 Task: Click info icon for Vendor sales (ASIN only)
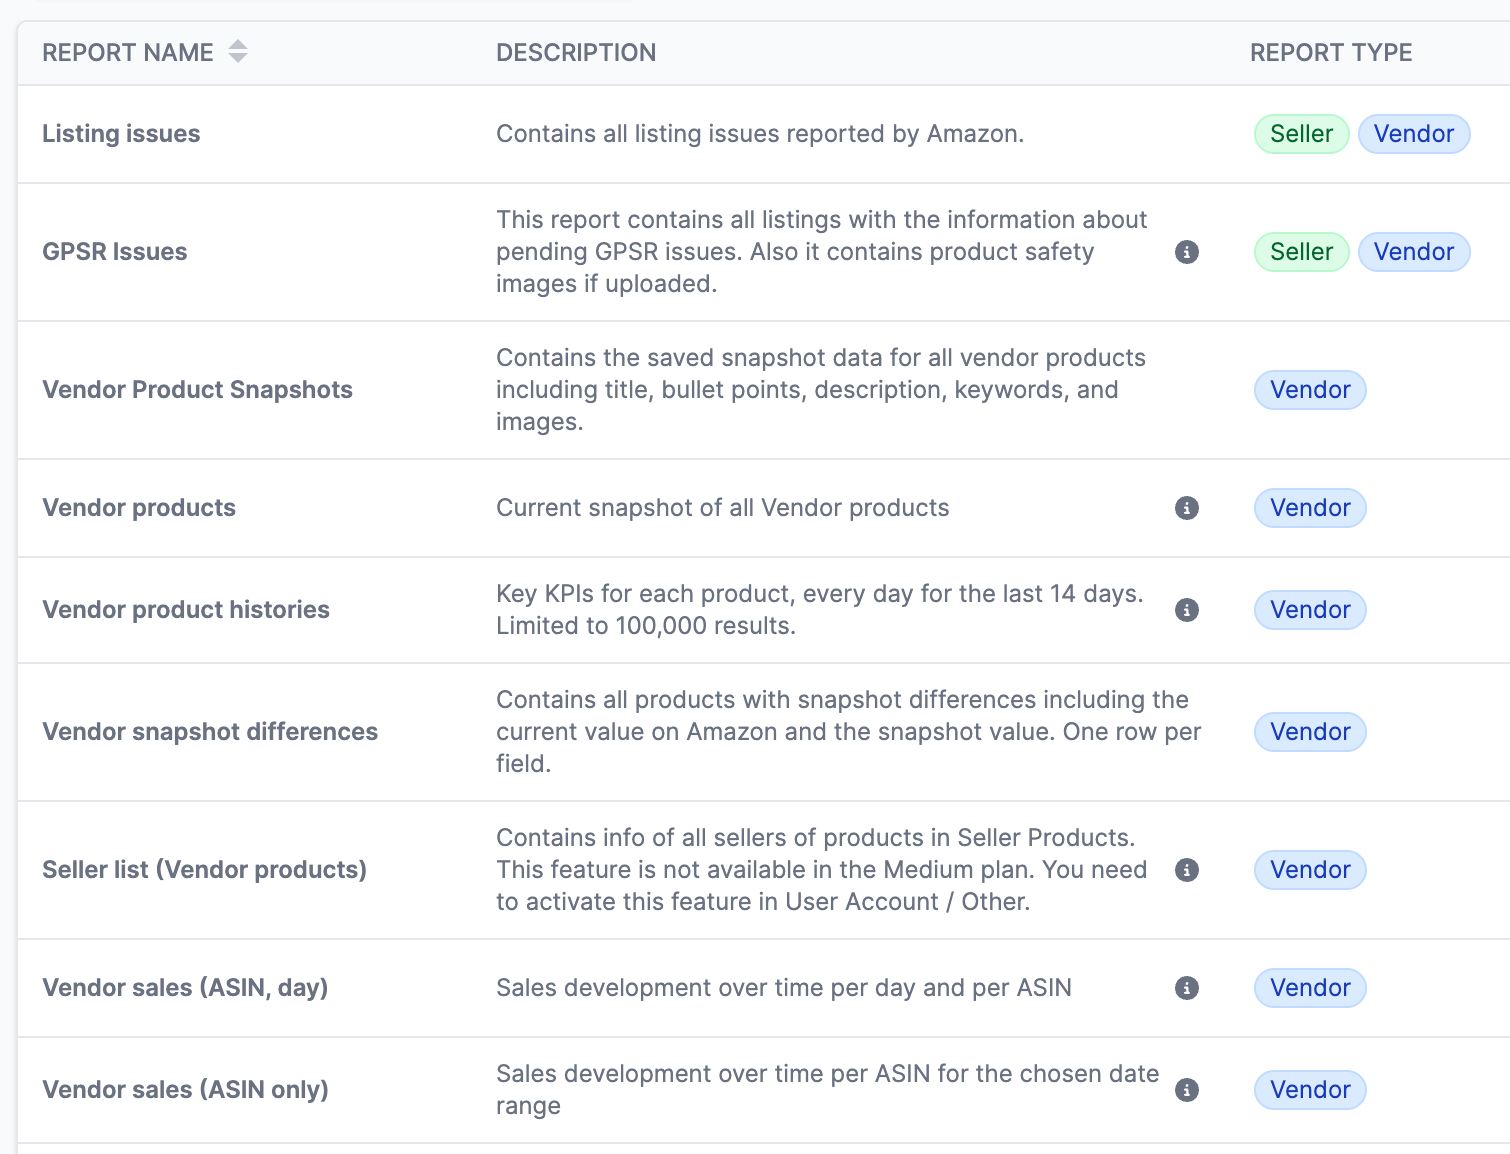coord(1186,1090)
